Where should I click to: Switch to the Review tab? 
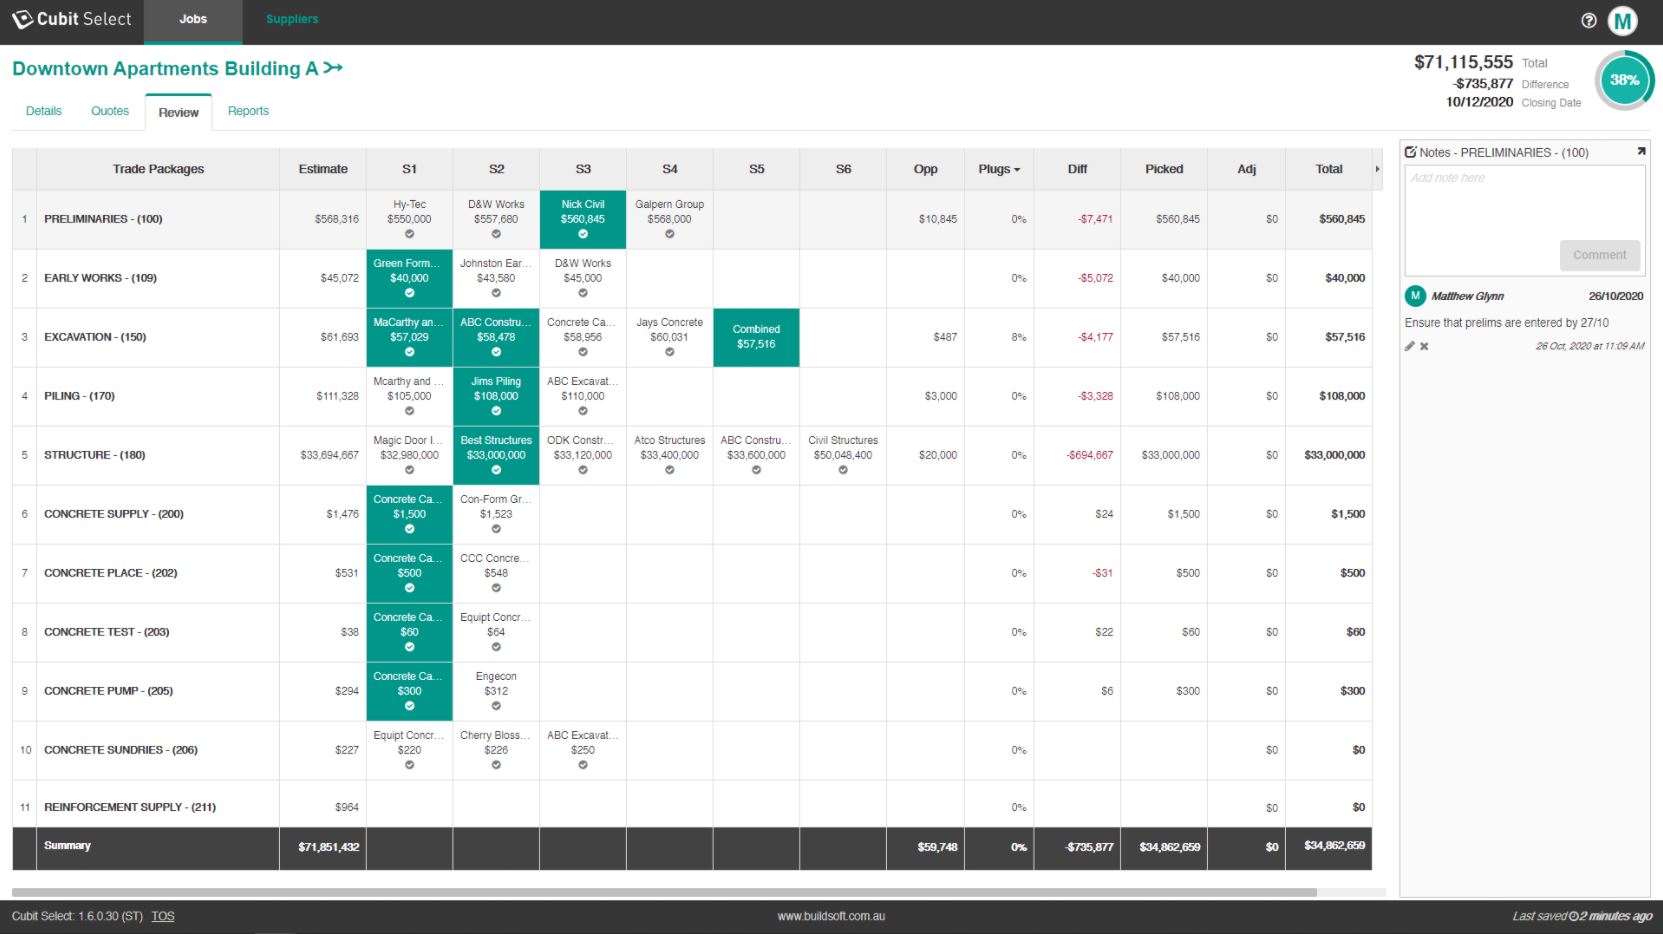coord(178,112)
